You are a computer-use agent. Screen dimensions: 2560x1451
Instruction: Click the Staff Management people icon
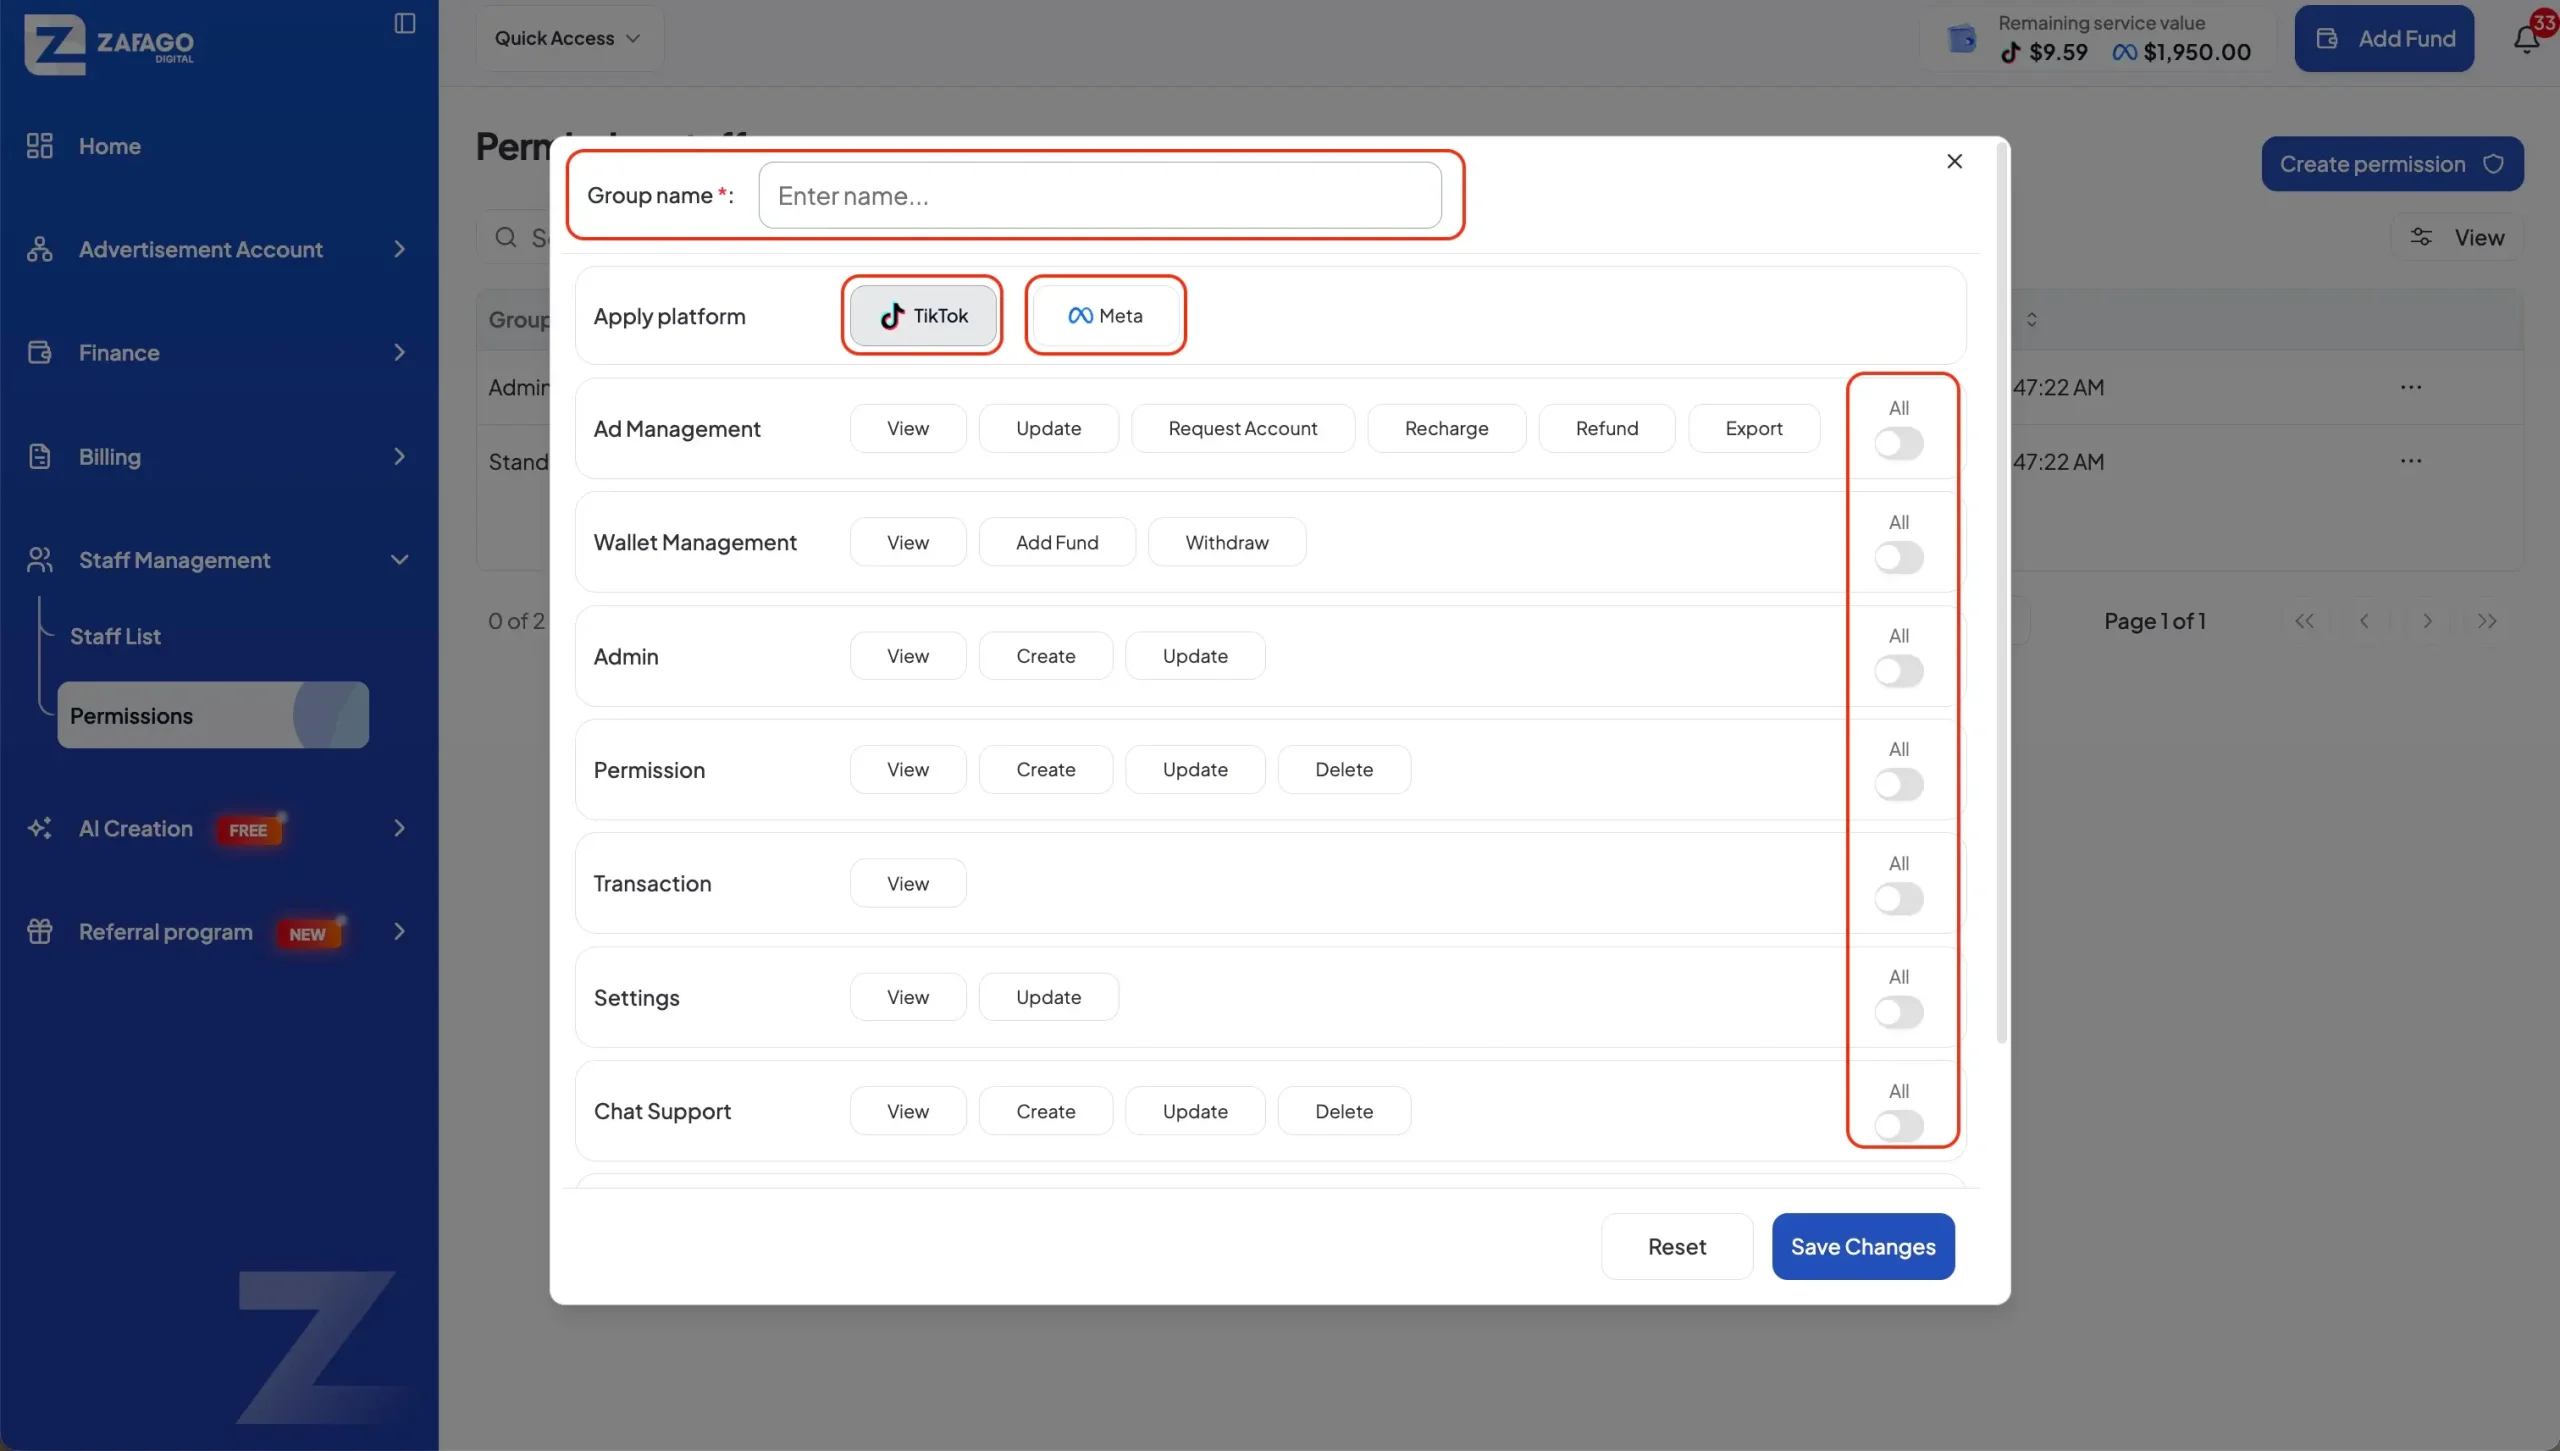click(x=40, y=560)
